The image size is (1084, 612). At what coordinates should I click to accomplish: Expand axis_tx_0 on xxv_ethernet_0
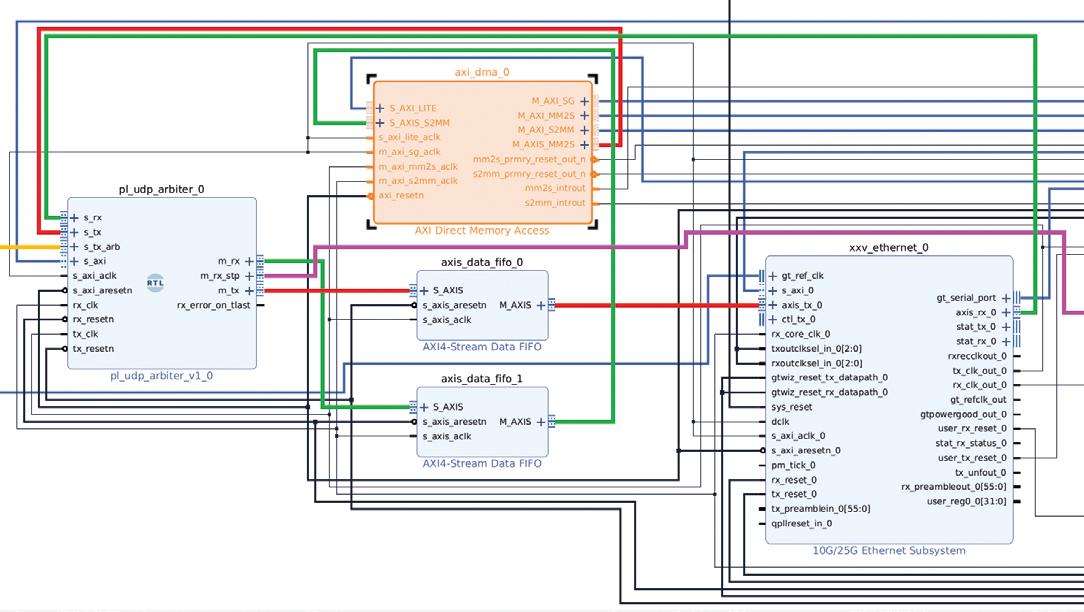click(773, 305)
